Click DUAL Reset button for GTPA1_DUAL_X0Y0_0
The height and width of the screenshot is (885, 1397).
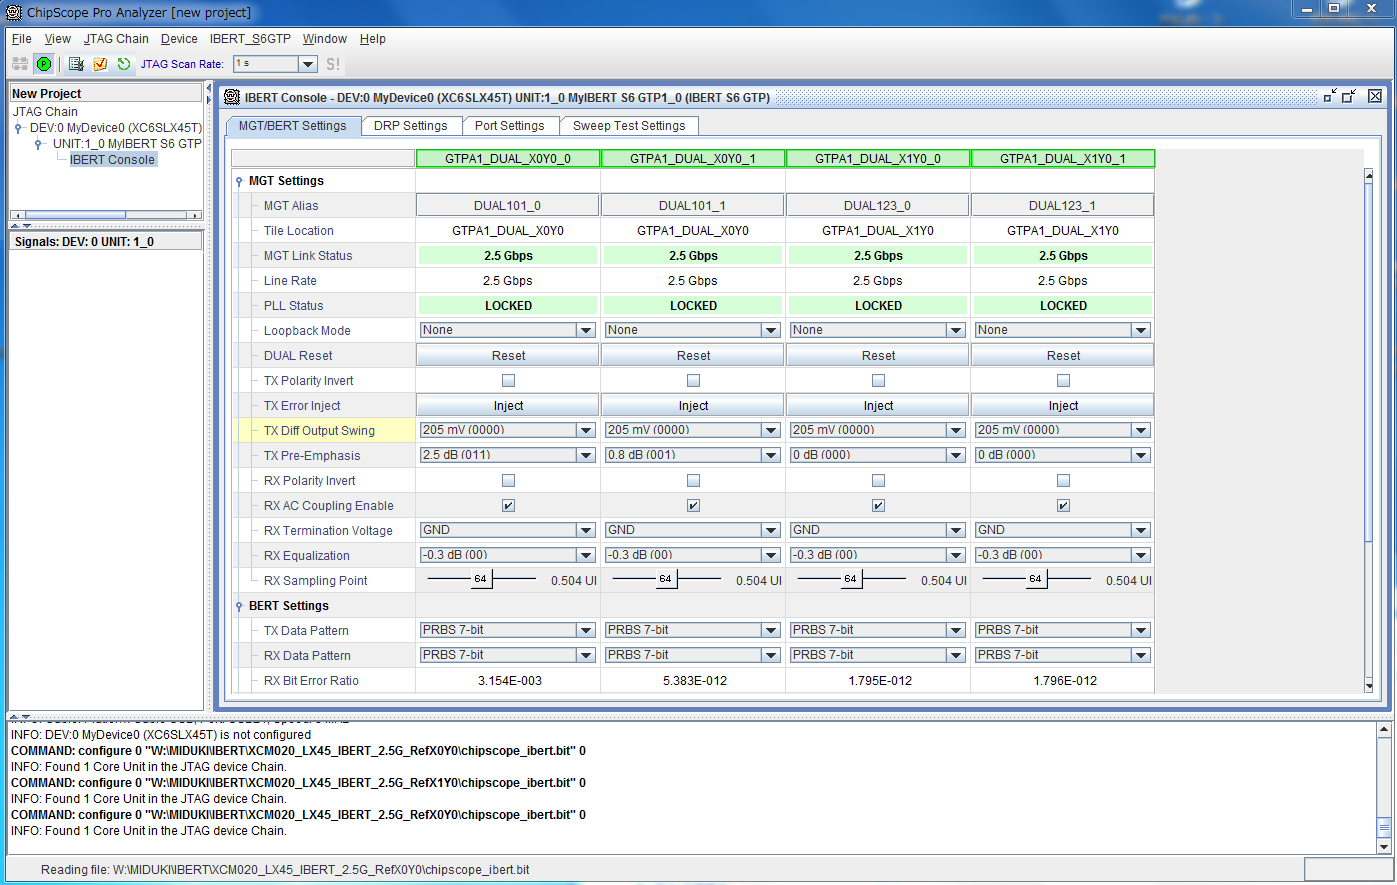pos(508,355)
